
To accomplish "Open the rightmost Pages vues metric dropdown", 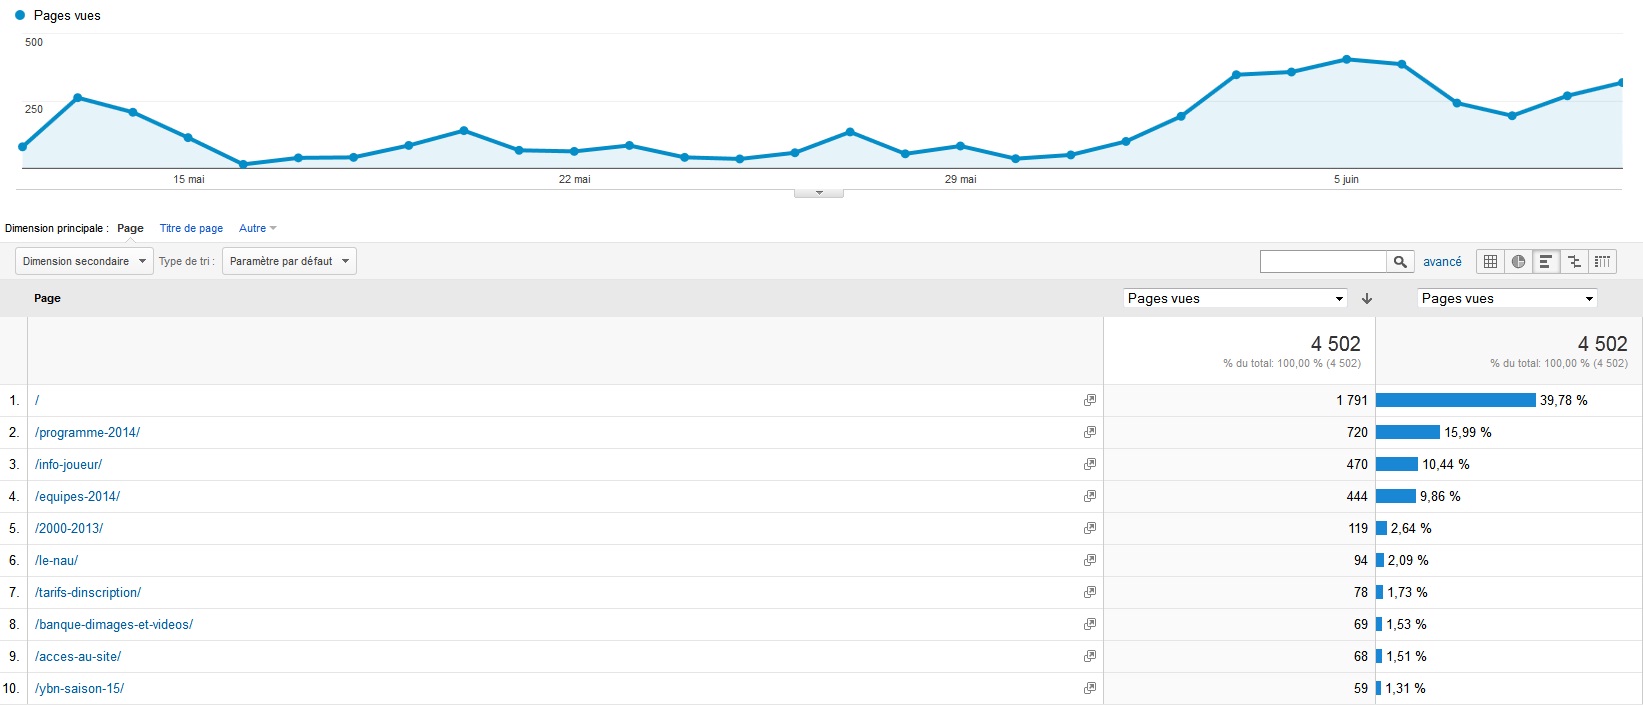I will [1507, 299].
